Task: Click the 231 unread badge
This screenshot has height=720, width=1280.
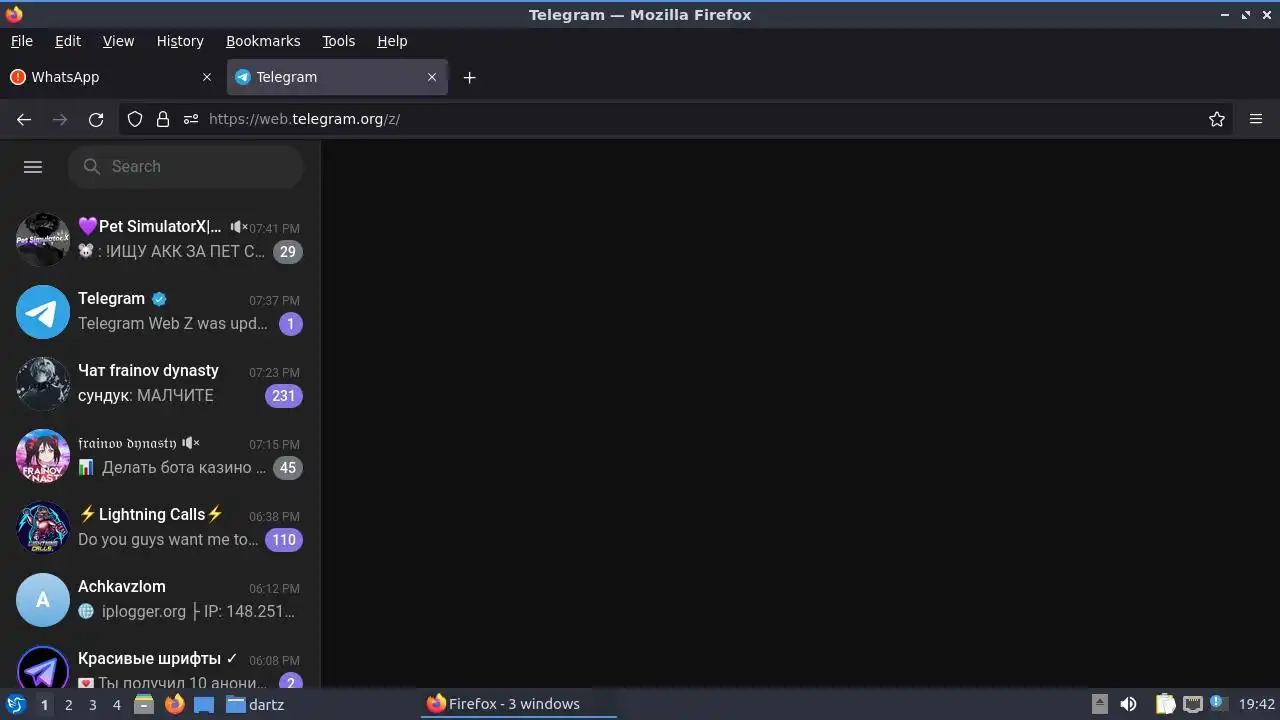Action: click(x=284, y=396)
